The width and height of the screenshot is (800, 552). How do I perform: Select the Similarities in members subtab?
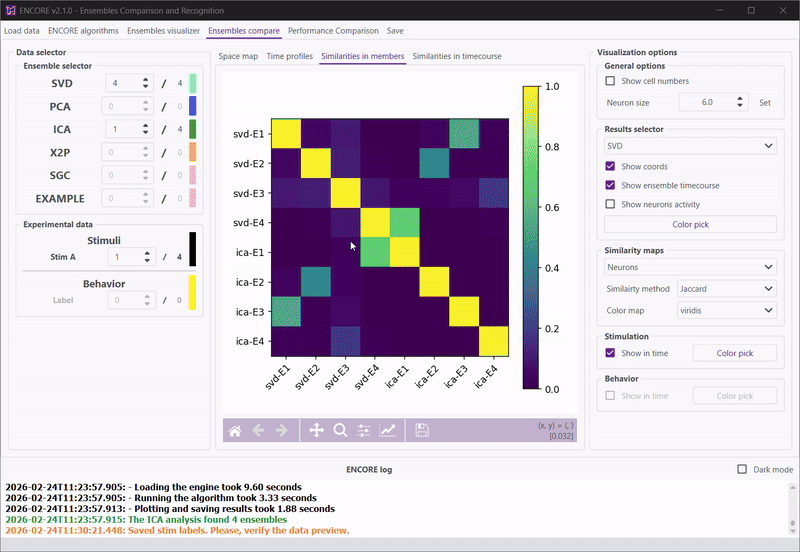click(x=362, y=56)
